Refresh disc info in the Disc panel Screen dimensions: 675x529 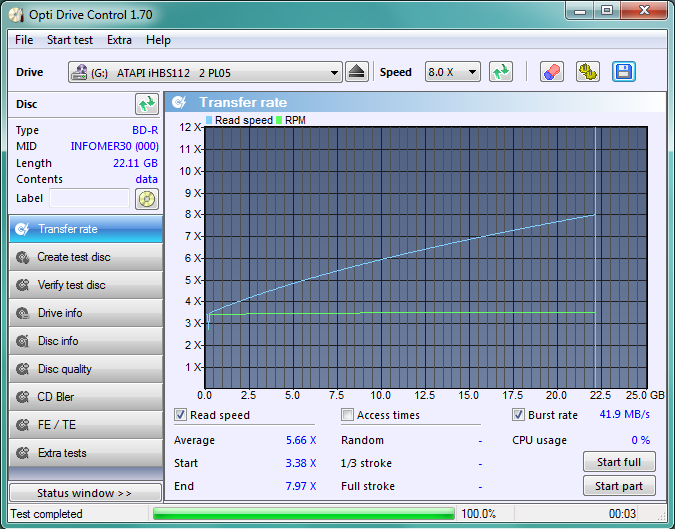point(147,104)
